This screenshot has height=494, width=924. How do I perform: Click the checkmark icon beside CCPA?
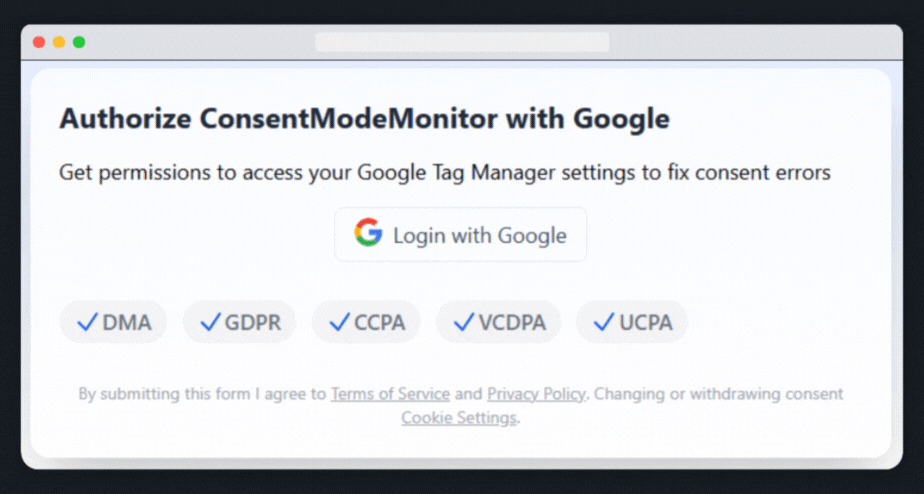[339, 322]
